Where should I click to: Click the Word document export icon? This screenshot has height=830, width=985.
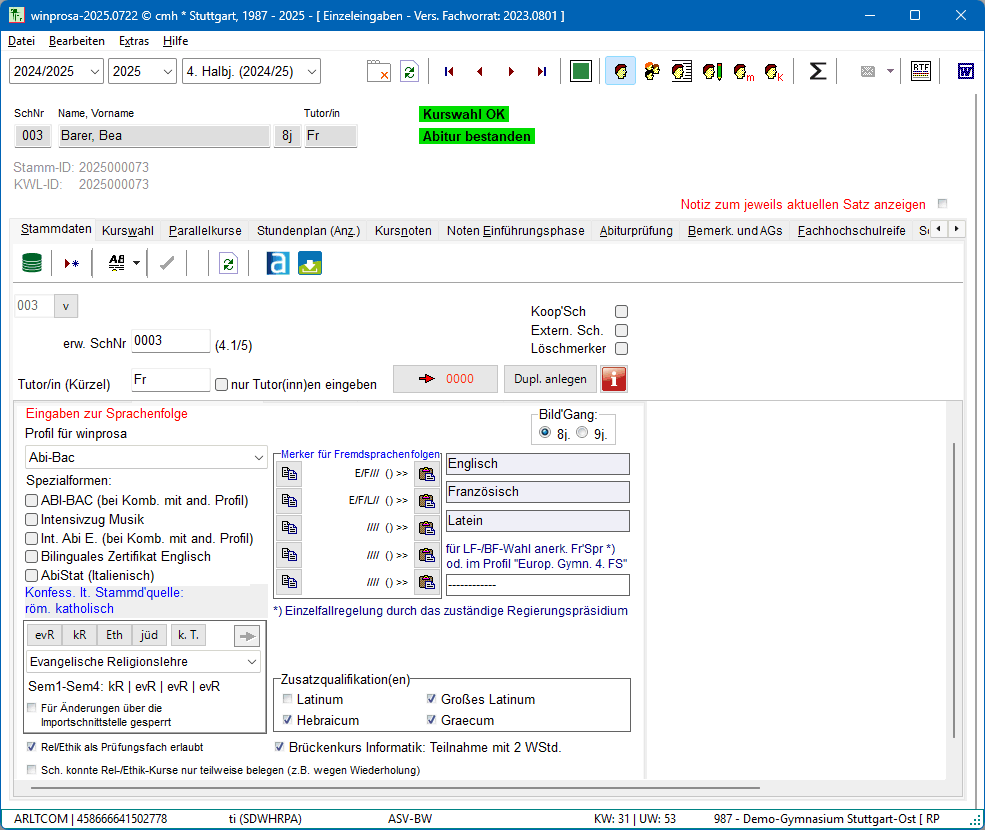pyautogui.click(x=966, y=71)
